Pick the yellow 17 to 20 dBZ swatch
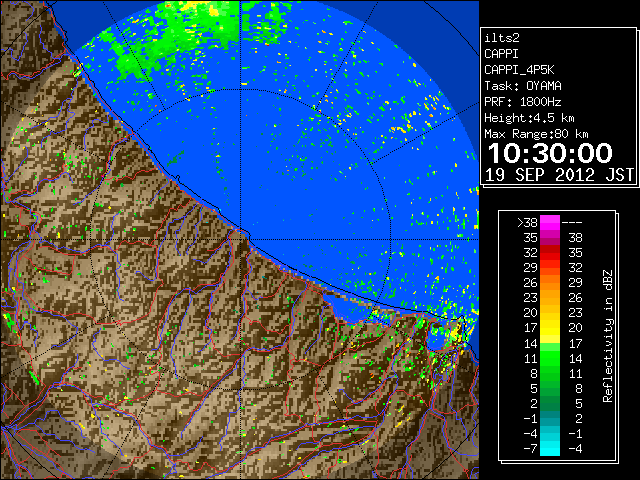Image resolution: width=640 pixels, height=480 pixels. pyautogui.click(x=550, y=328)
